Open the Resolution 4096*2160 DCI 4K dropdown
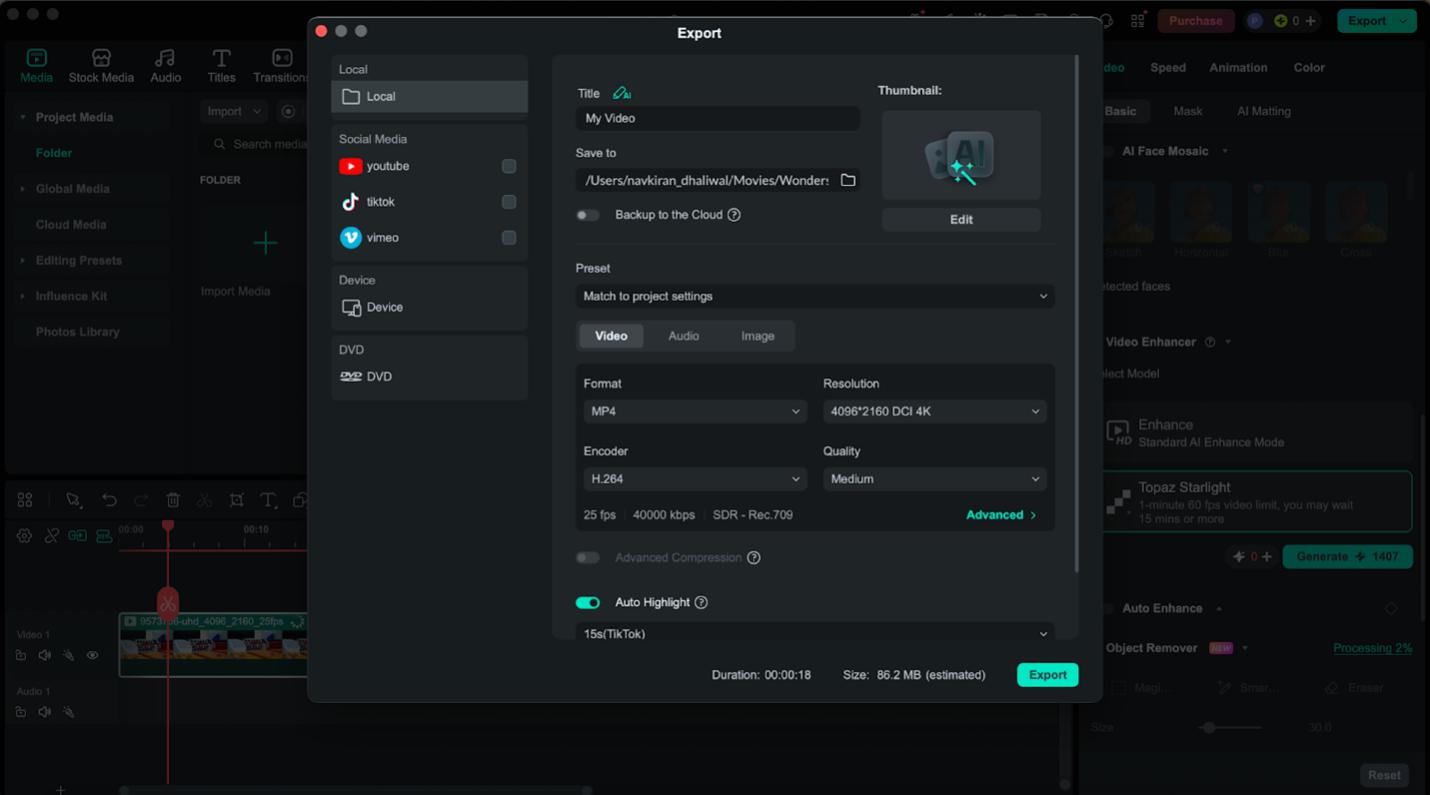The height and width of the screenshot is (795, 1430). click(x=934, y=411)
